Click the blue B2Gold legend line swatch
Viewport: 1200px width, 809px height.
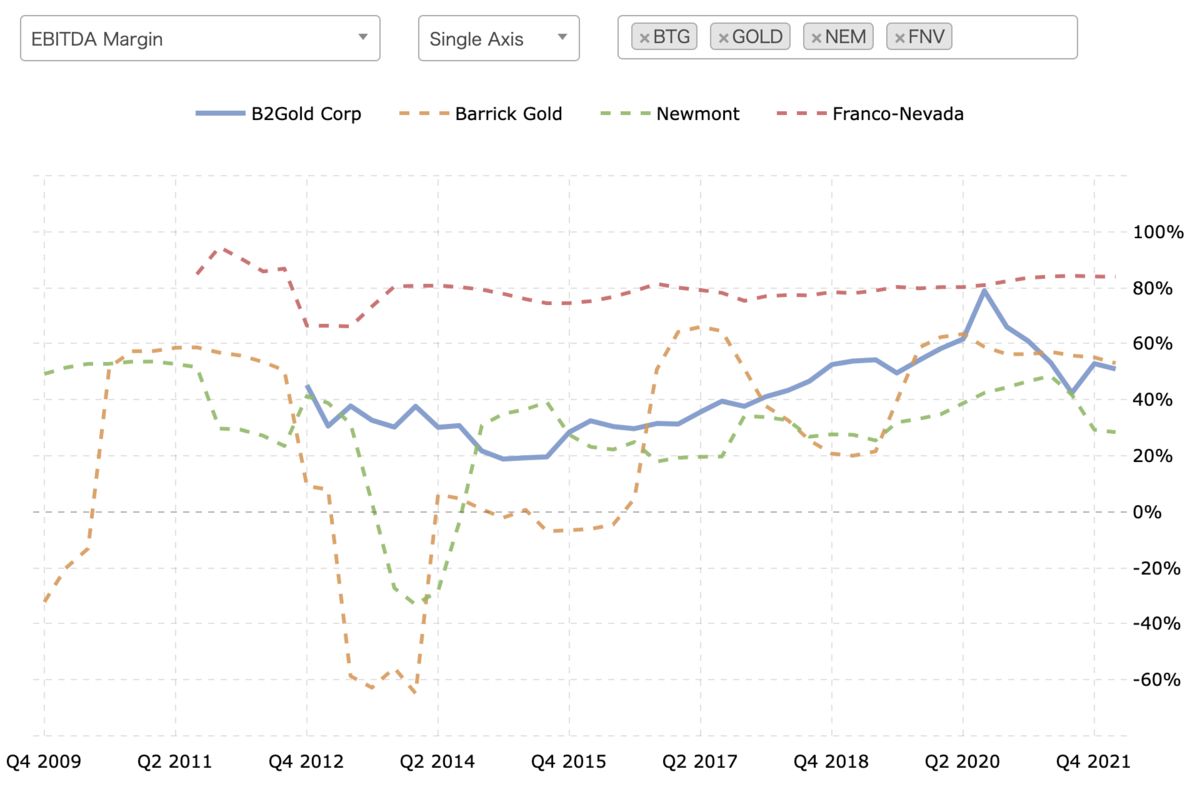coord(219,114)
